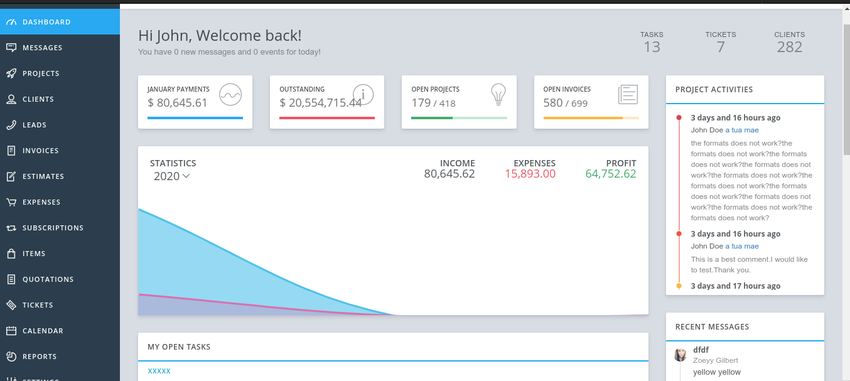Click the Tasks counter showing 13
Image resolution: width=850 pixels, height=381 pixels.
(652, 42)
